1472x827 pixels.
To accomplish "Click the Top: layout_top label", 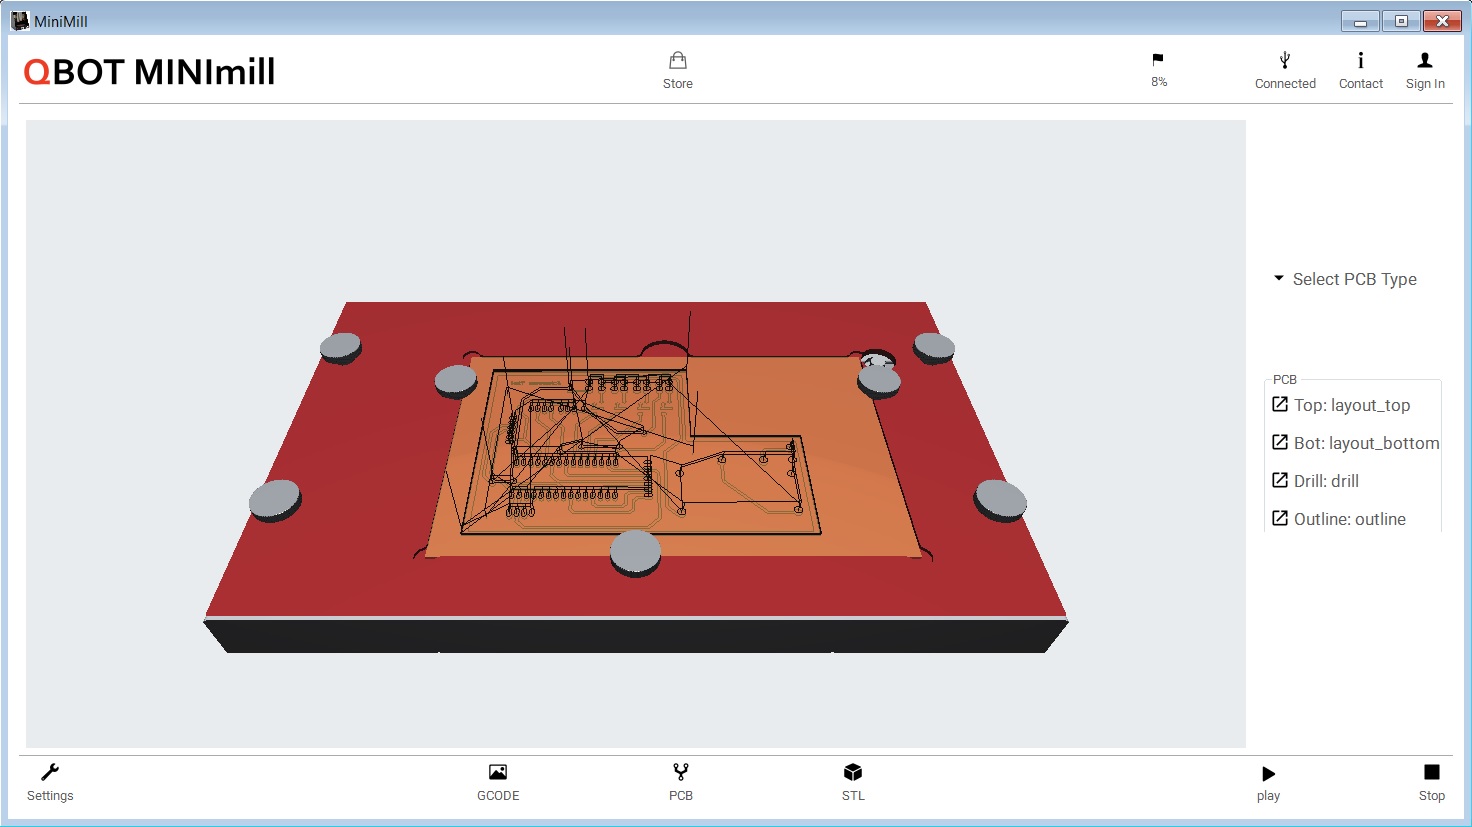I will 1352,405.
